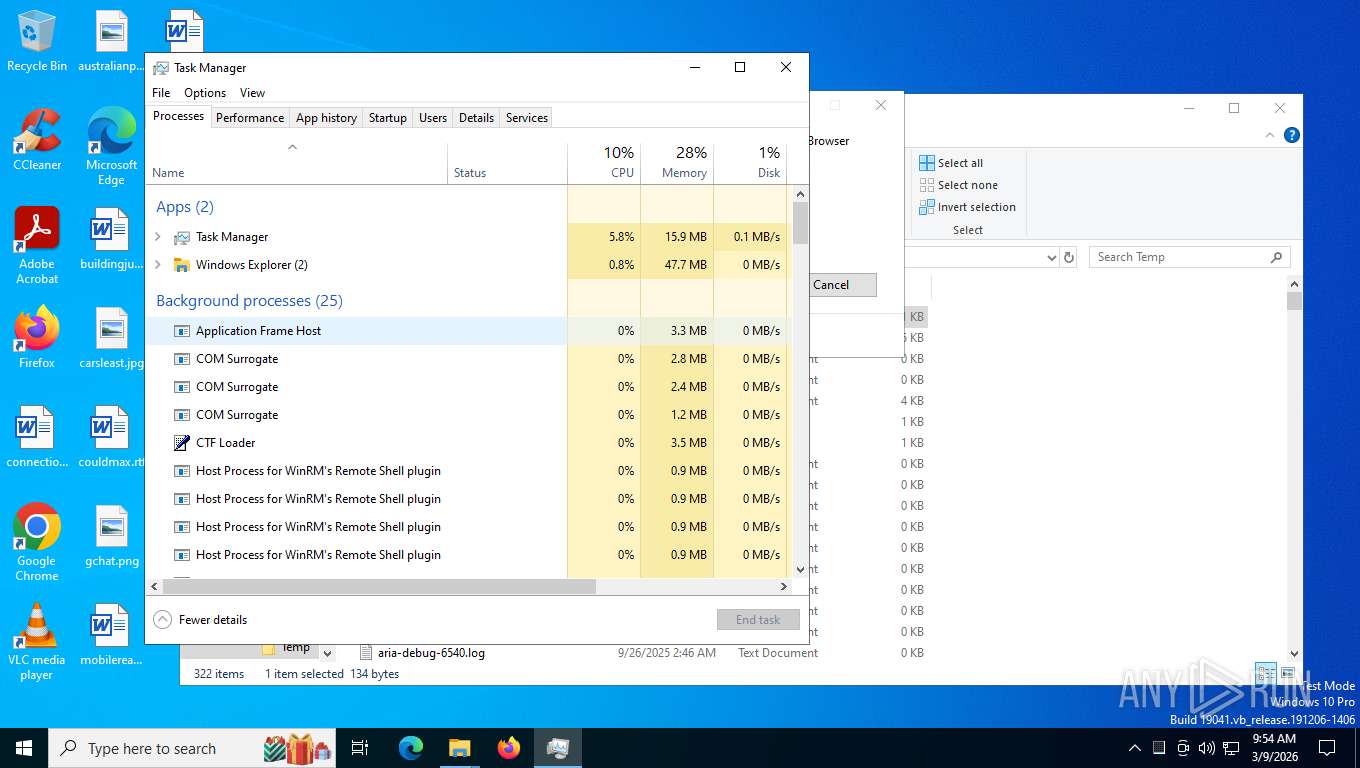Open the Options menu in Task Manager
Viewport: 1360px width, 768px height.
(205, 93)
